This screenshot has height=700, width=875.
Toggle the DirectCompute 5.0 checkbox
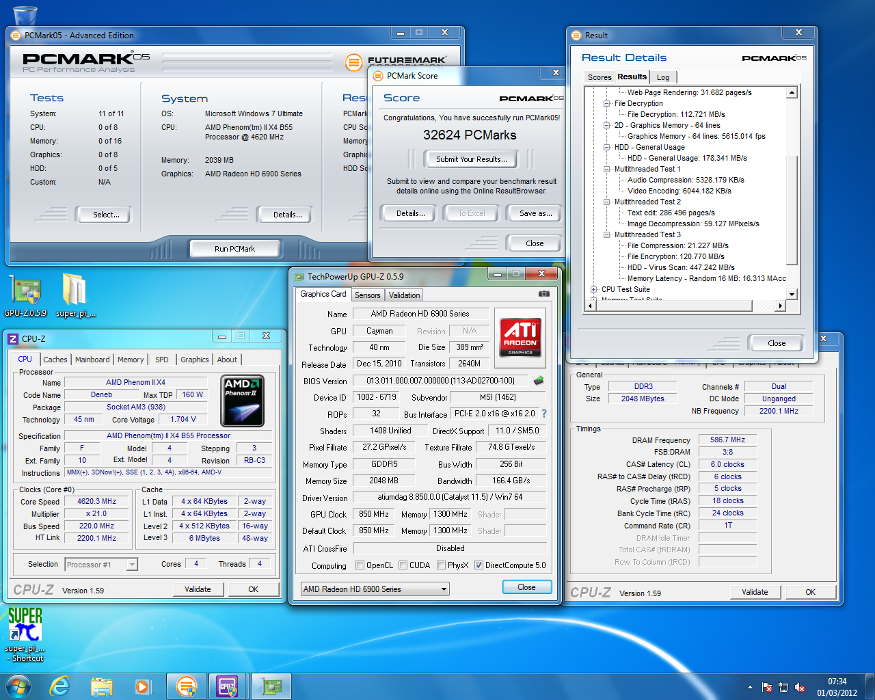[478, 565]
